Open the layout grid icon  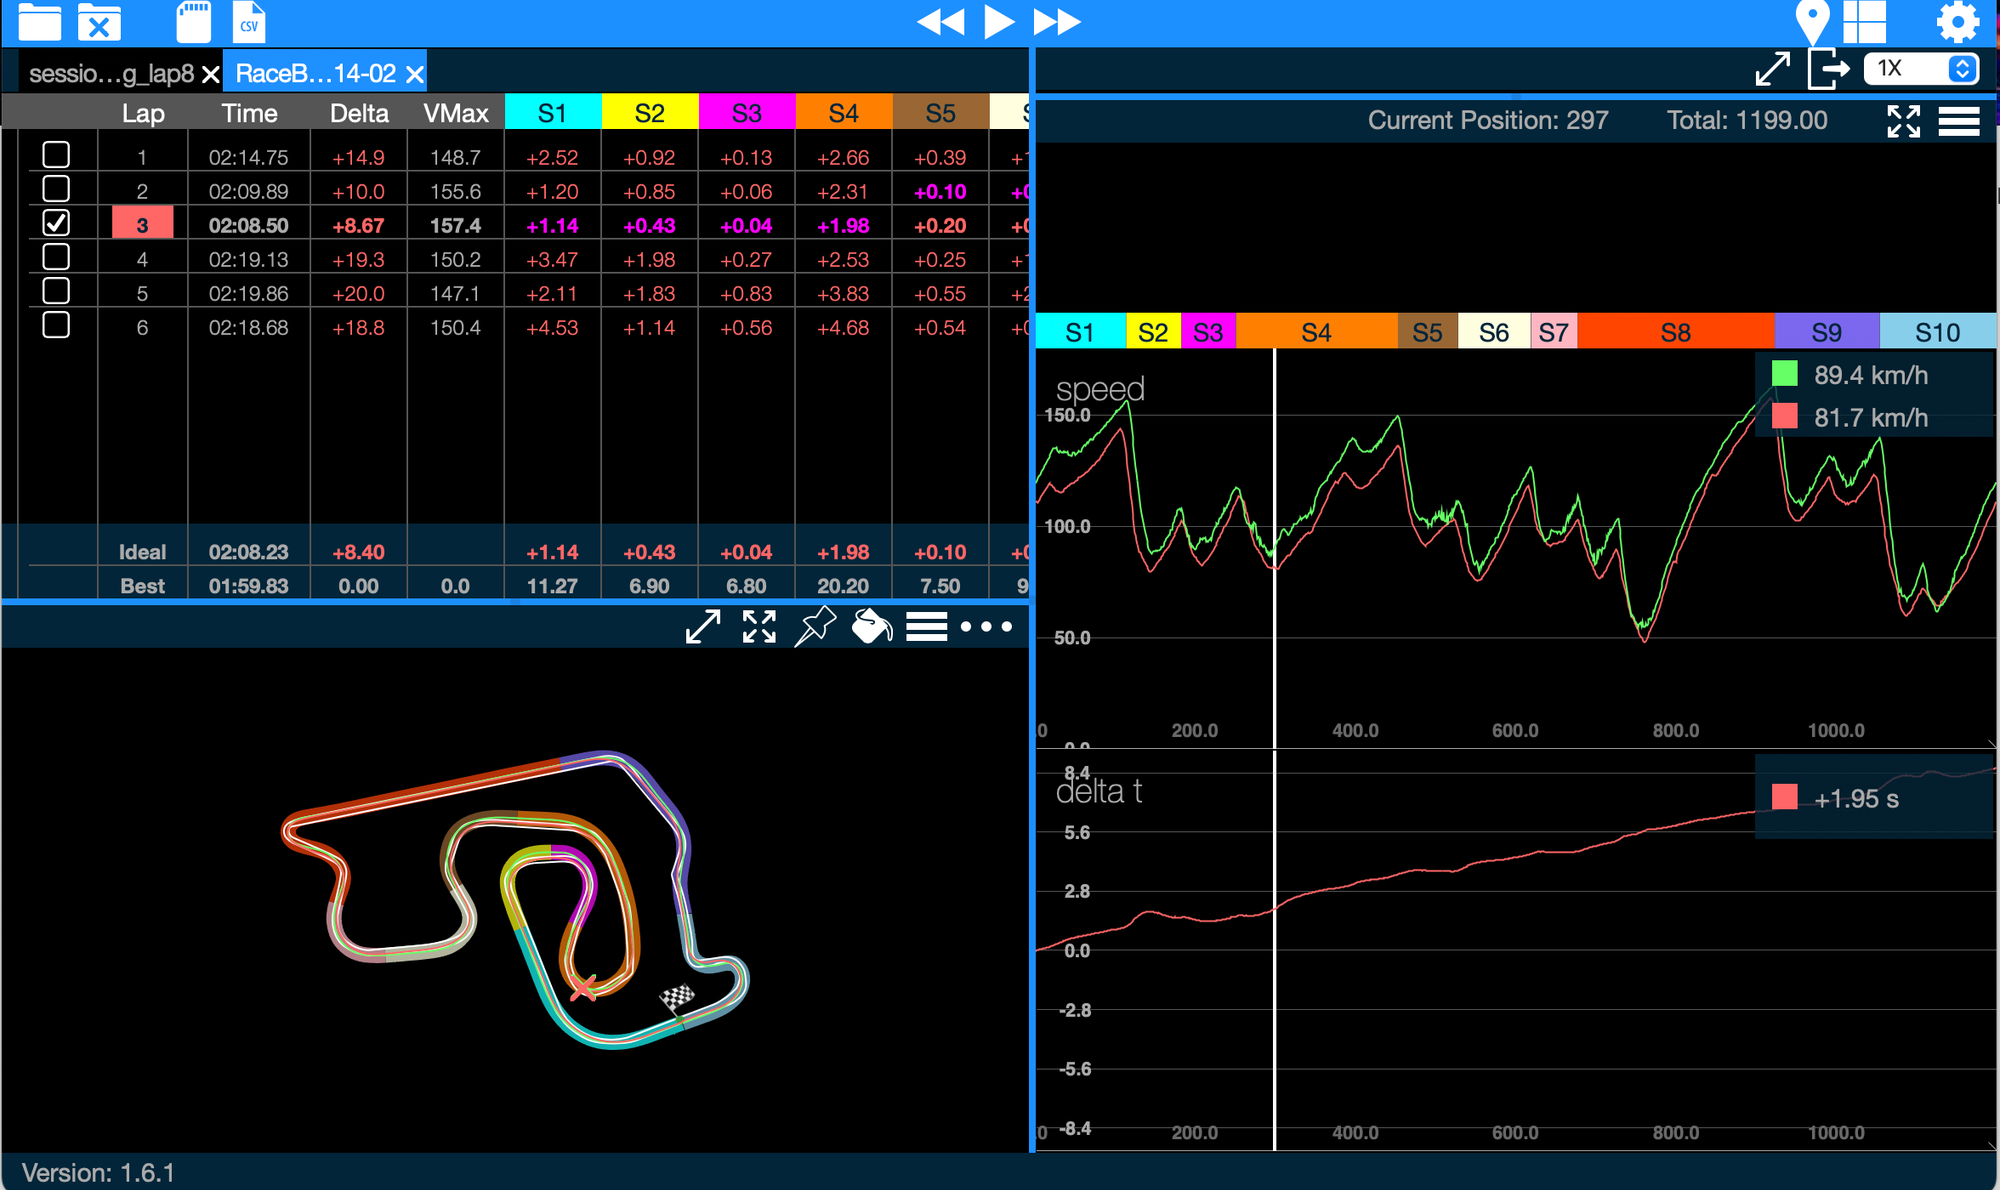pos(1865,22)
